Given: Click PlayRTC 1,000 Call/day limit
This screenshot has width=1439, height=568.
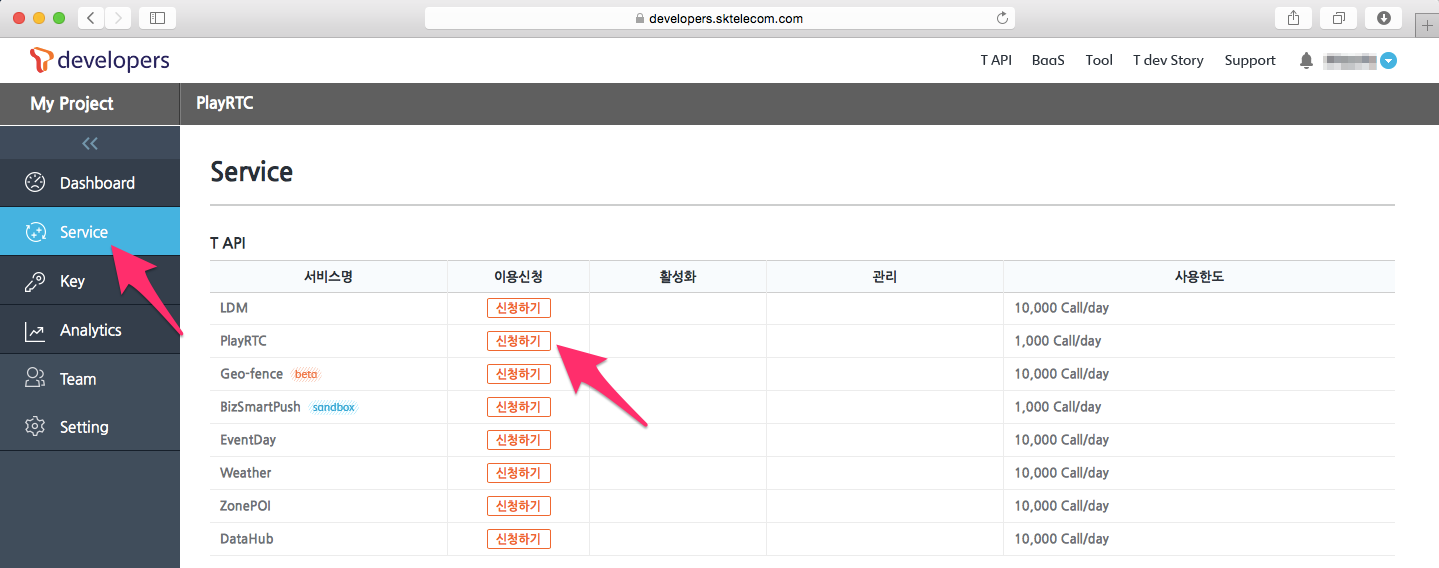Looking at the screenshot, I should pos(1057,341).
